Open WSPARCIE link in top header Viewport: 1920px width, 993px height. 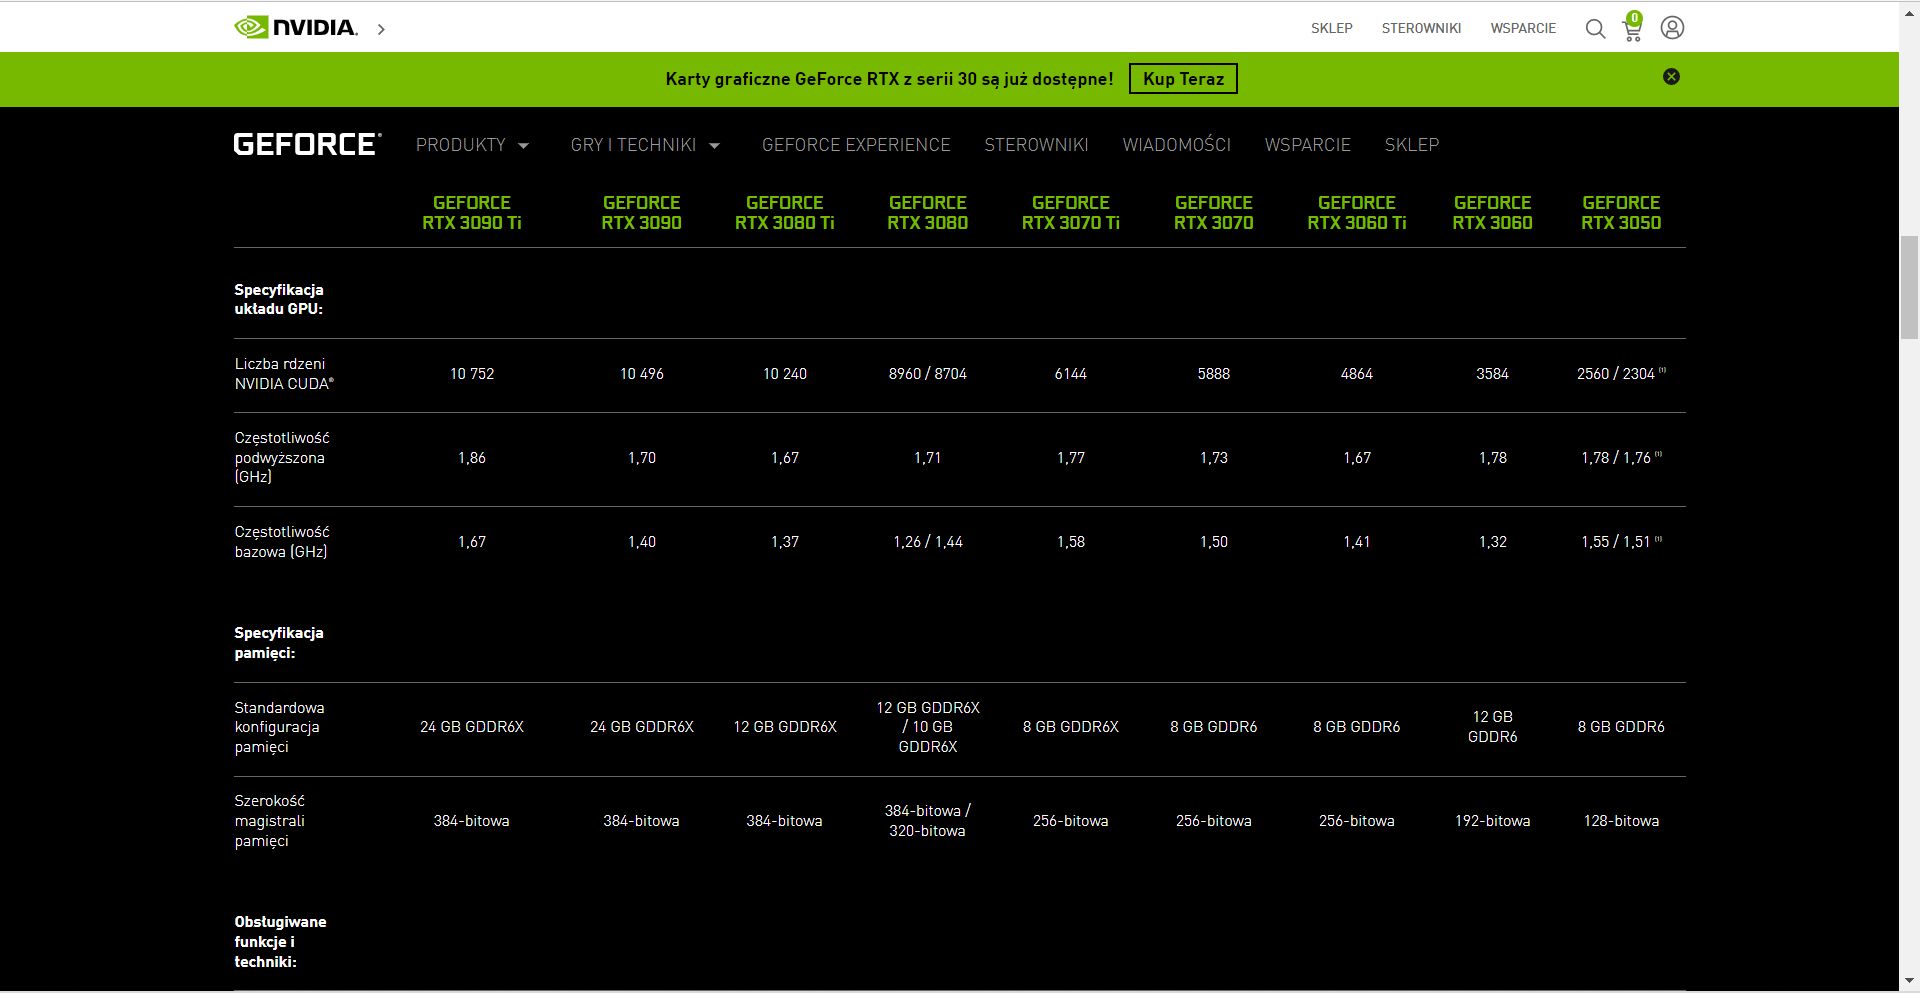coord(1523,28)
